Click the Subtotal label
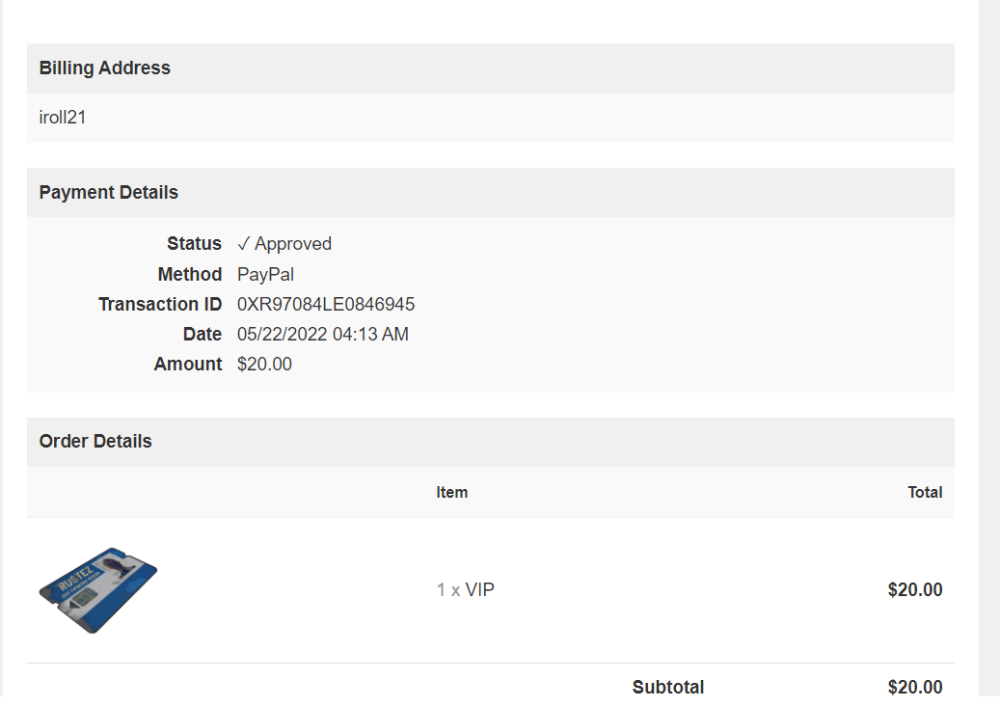Viewport: 1000px width, 707px height. coord(668,687)
